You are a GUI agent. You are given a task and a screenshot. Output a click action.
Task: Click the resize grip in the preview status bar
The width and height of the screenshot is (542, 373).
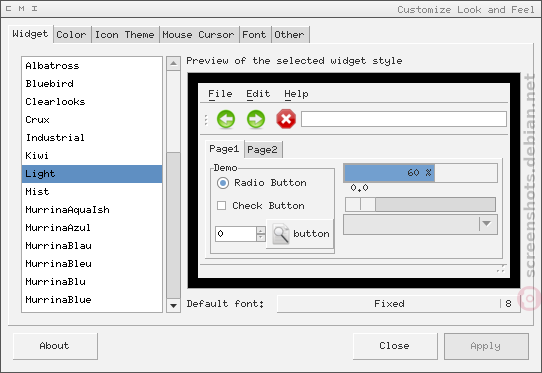pyautogui.click(x=501, y=269)
